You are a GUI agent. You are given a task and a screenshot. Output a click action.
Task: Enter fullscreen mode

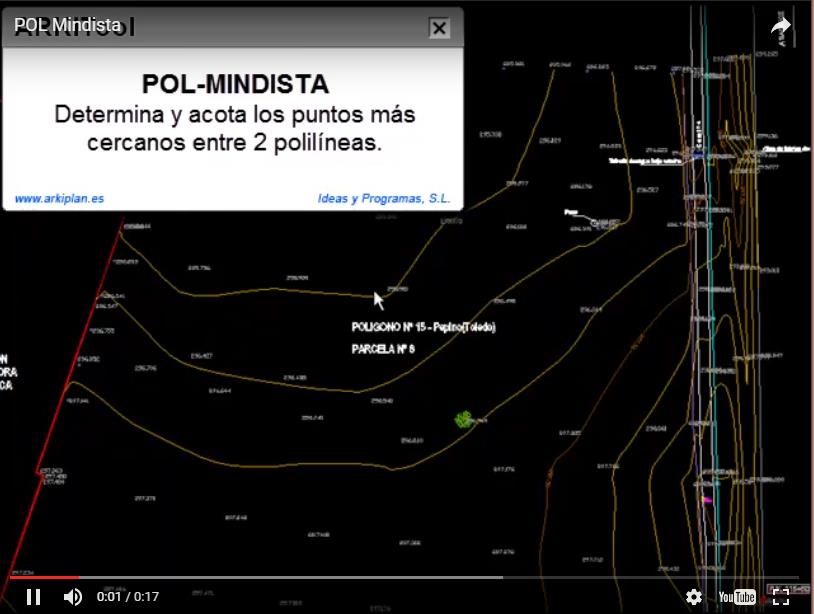tap(781, 597)
